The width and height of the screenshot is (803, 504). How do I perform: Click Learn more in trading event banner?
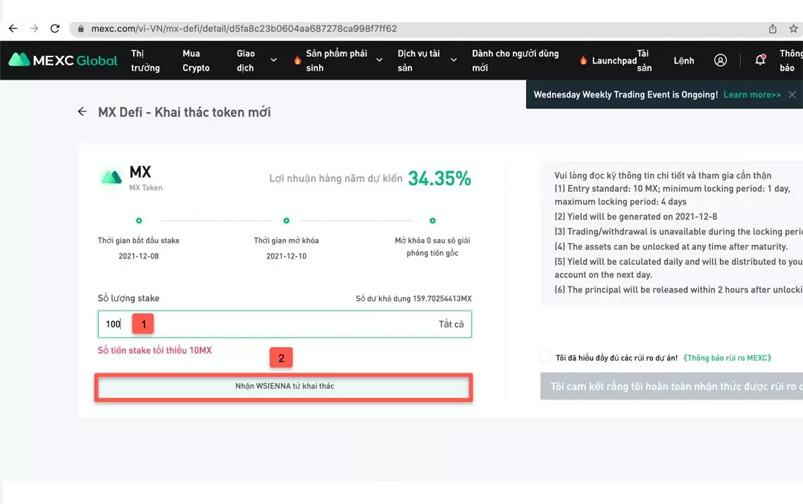tap(752, 95)
